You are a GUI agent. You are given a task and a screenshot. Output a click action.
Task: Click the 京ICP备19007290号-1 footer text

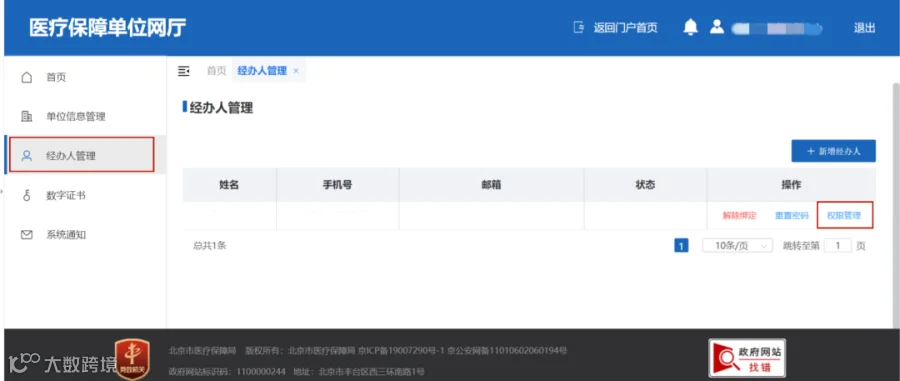pos(401,351)
